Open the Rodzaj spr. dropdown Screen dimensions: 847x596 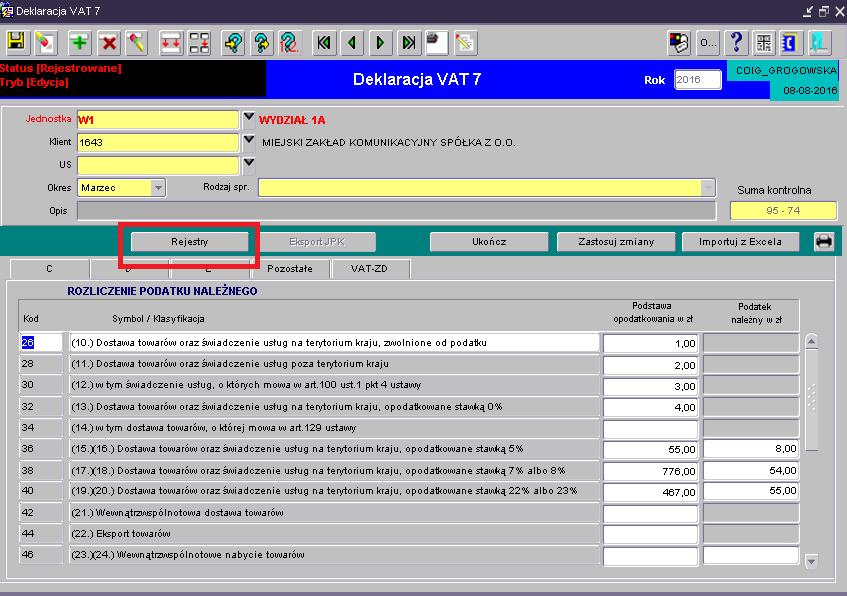click(x=708, y=187)
